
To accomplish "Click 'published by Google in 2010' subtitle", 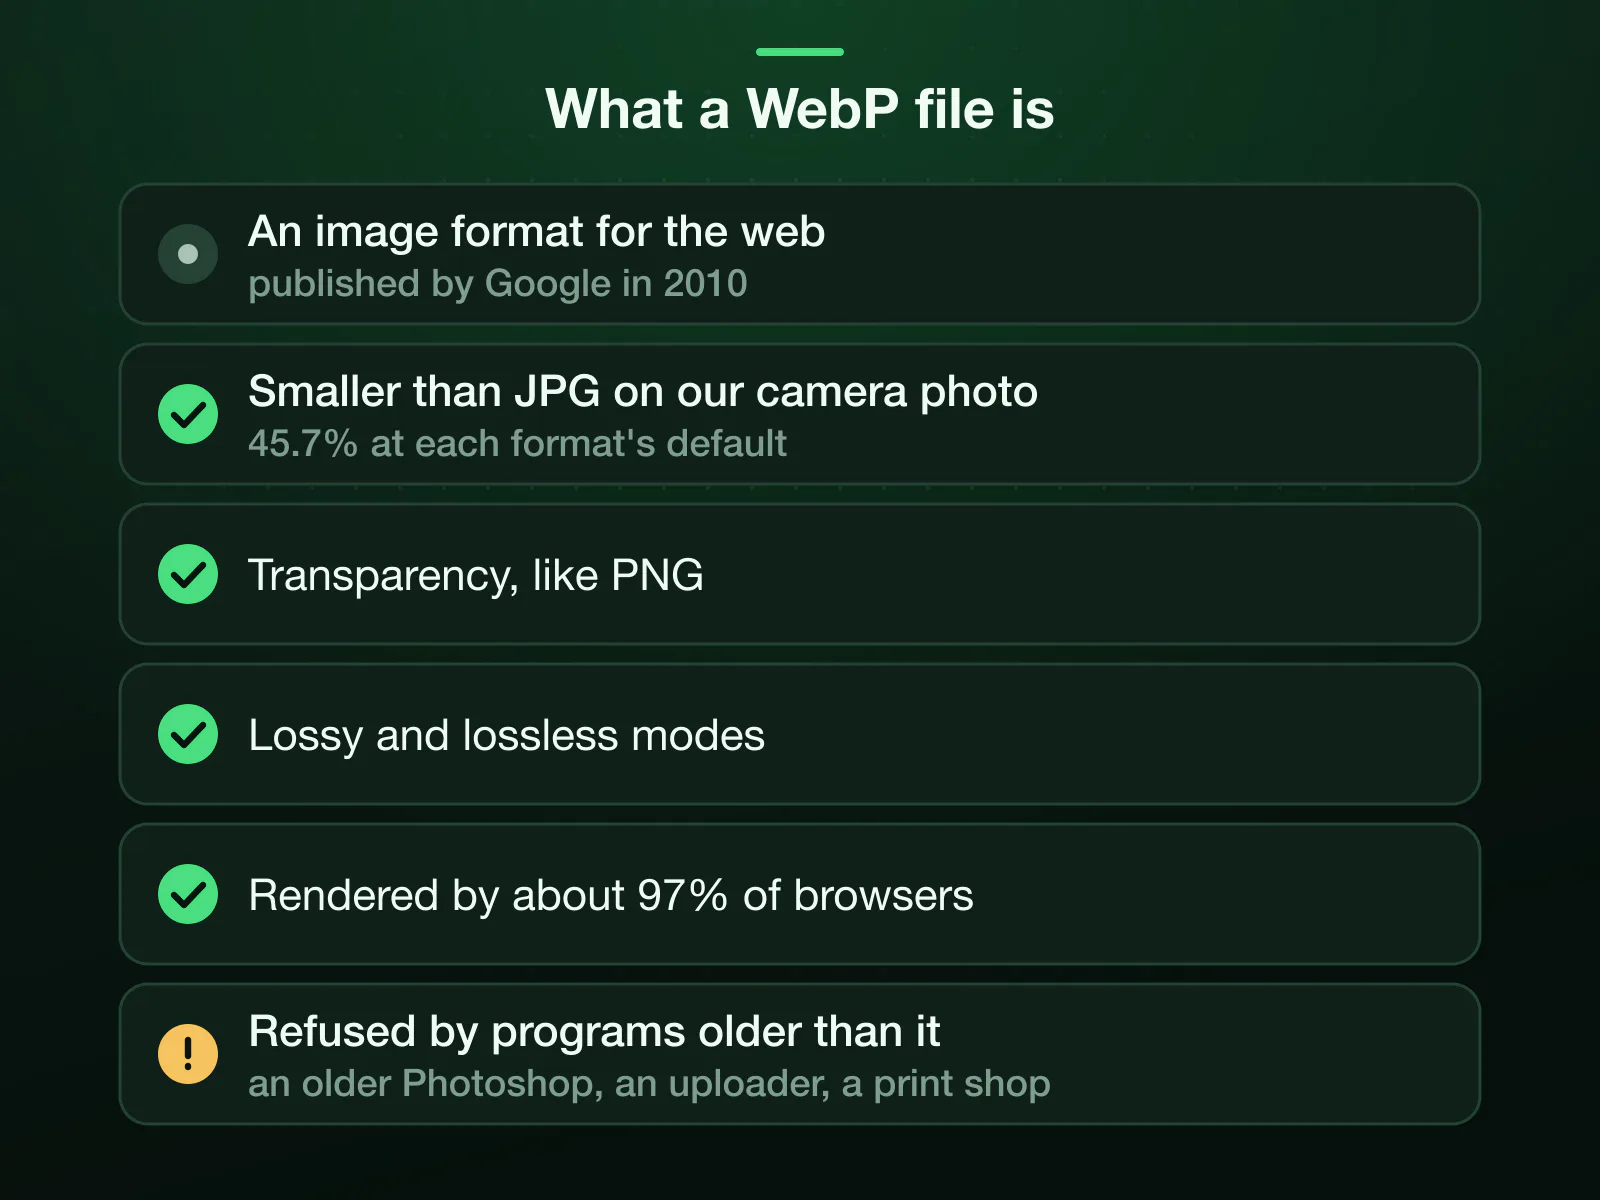I will 497,284.
